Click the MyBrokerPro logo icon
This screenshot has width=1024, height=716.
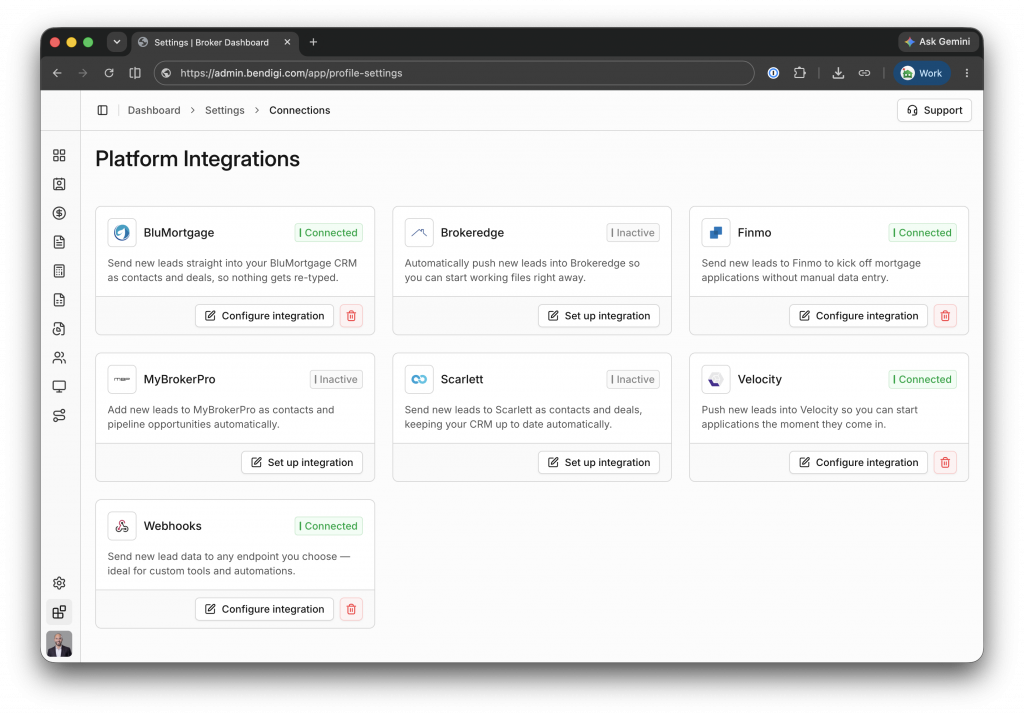pos(122,380)
